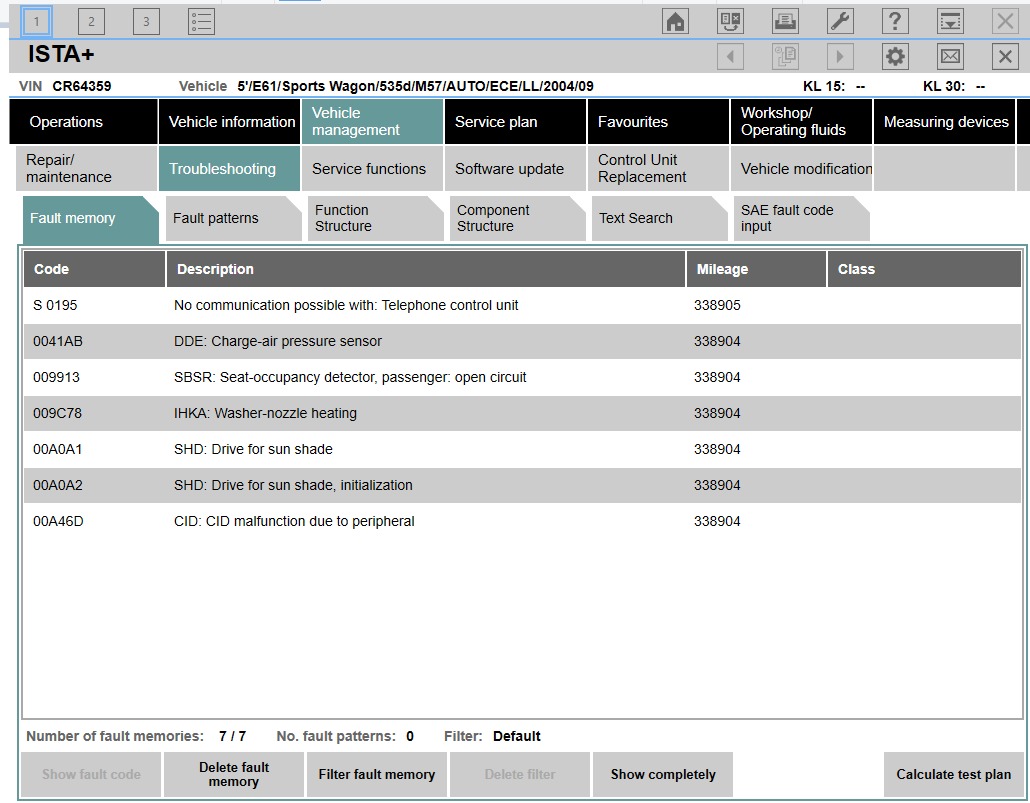Image resolution: width=1030 pixels, height=803 pixels.
Task: Click the vehicle data transfer icon
Action: point(731,21)
